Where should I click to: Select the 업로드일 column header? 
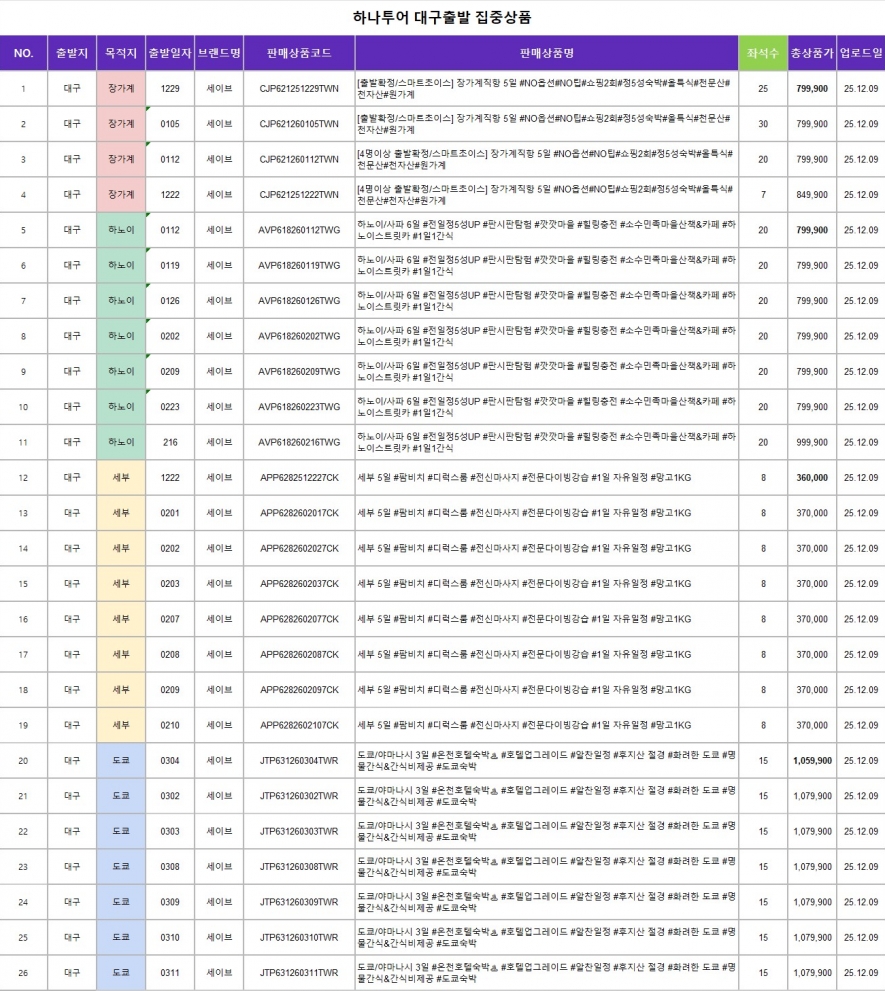pos(860,53)
